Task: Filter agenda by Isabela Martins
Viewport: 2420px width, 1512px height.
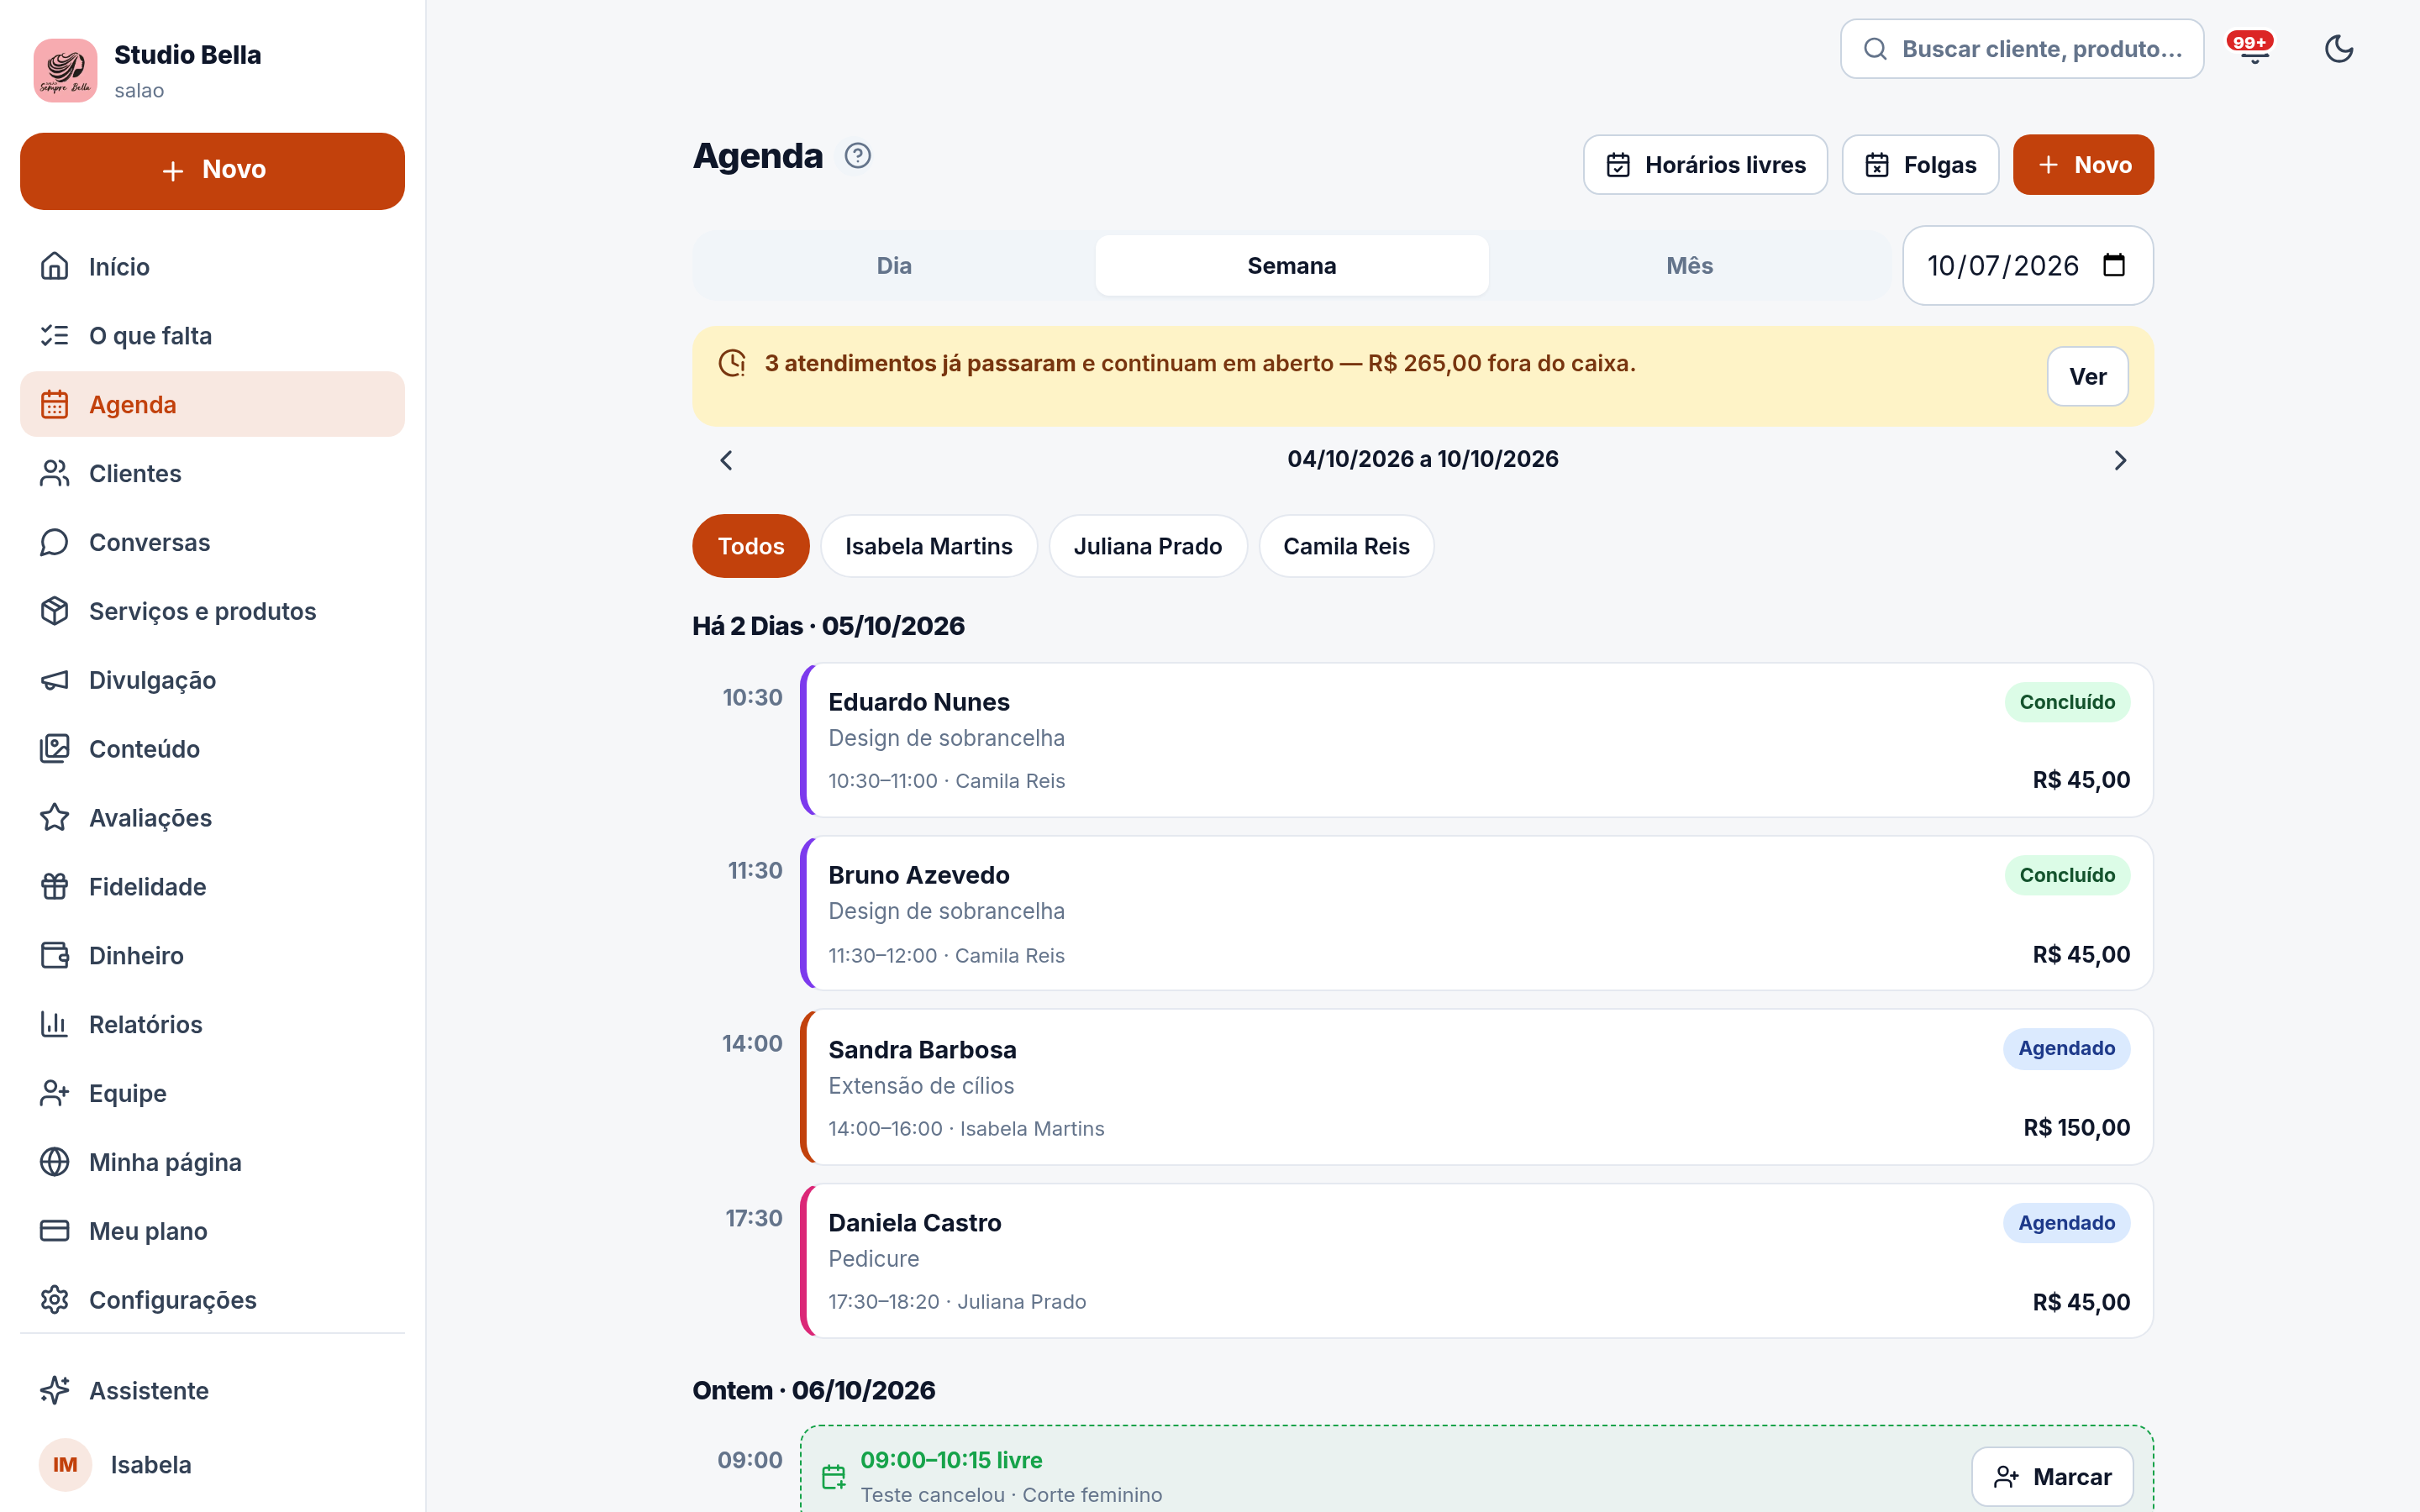Action: pos(929,546)
